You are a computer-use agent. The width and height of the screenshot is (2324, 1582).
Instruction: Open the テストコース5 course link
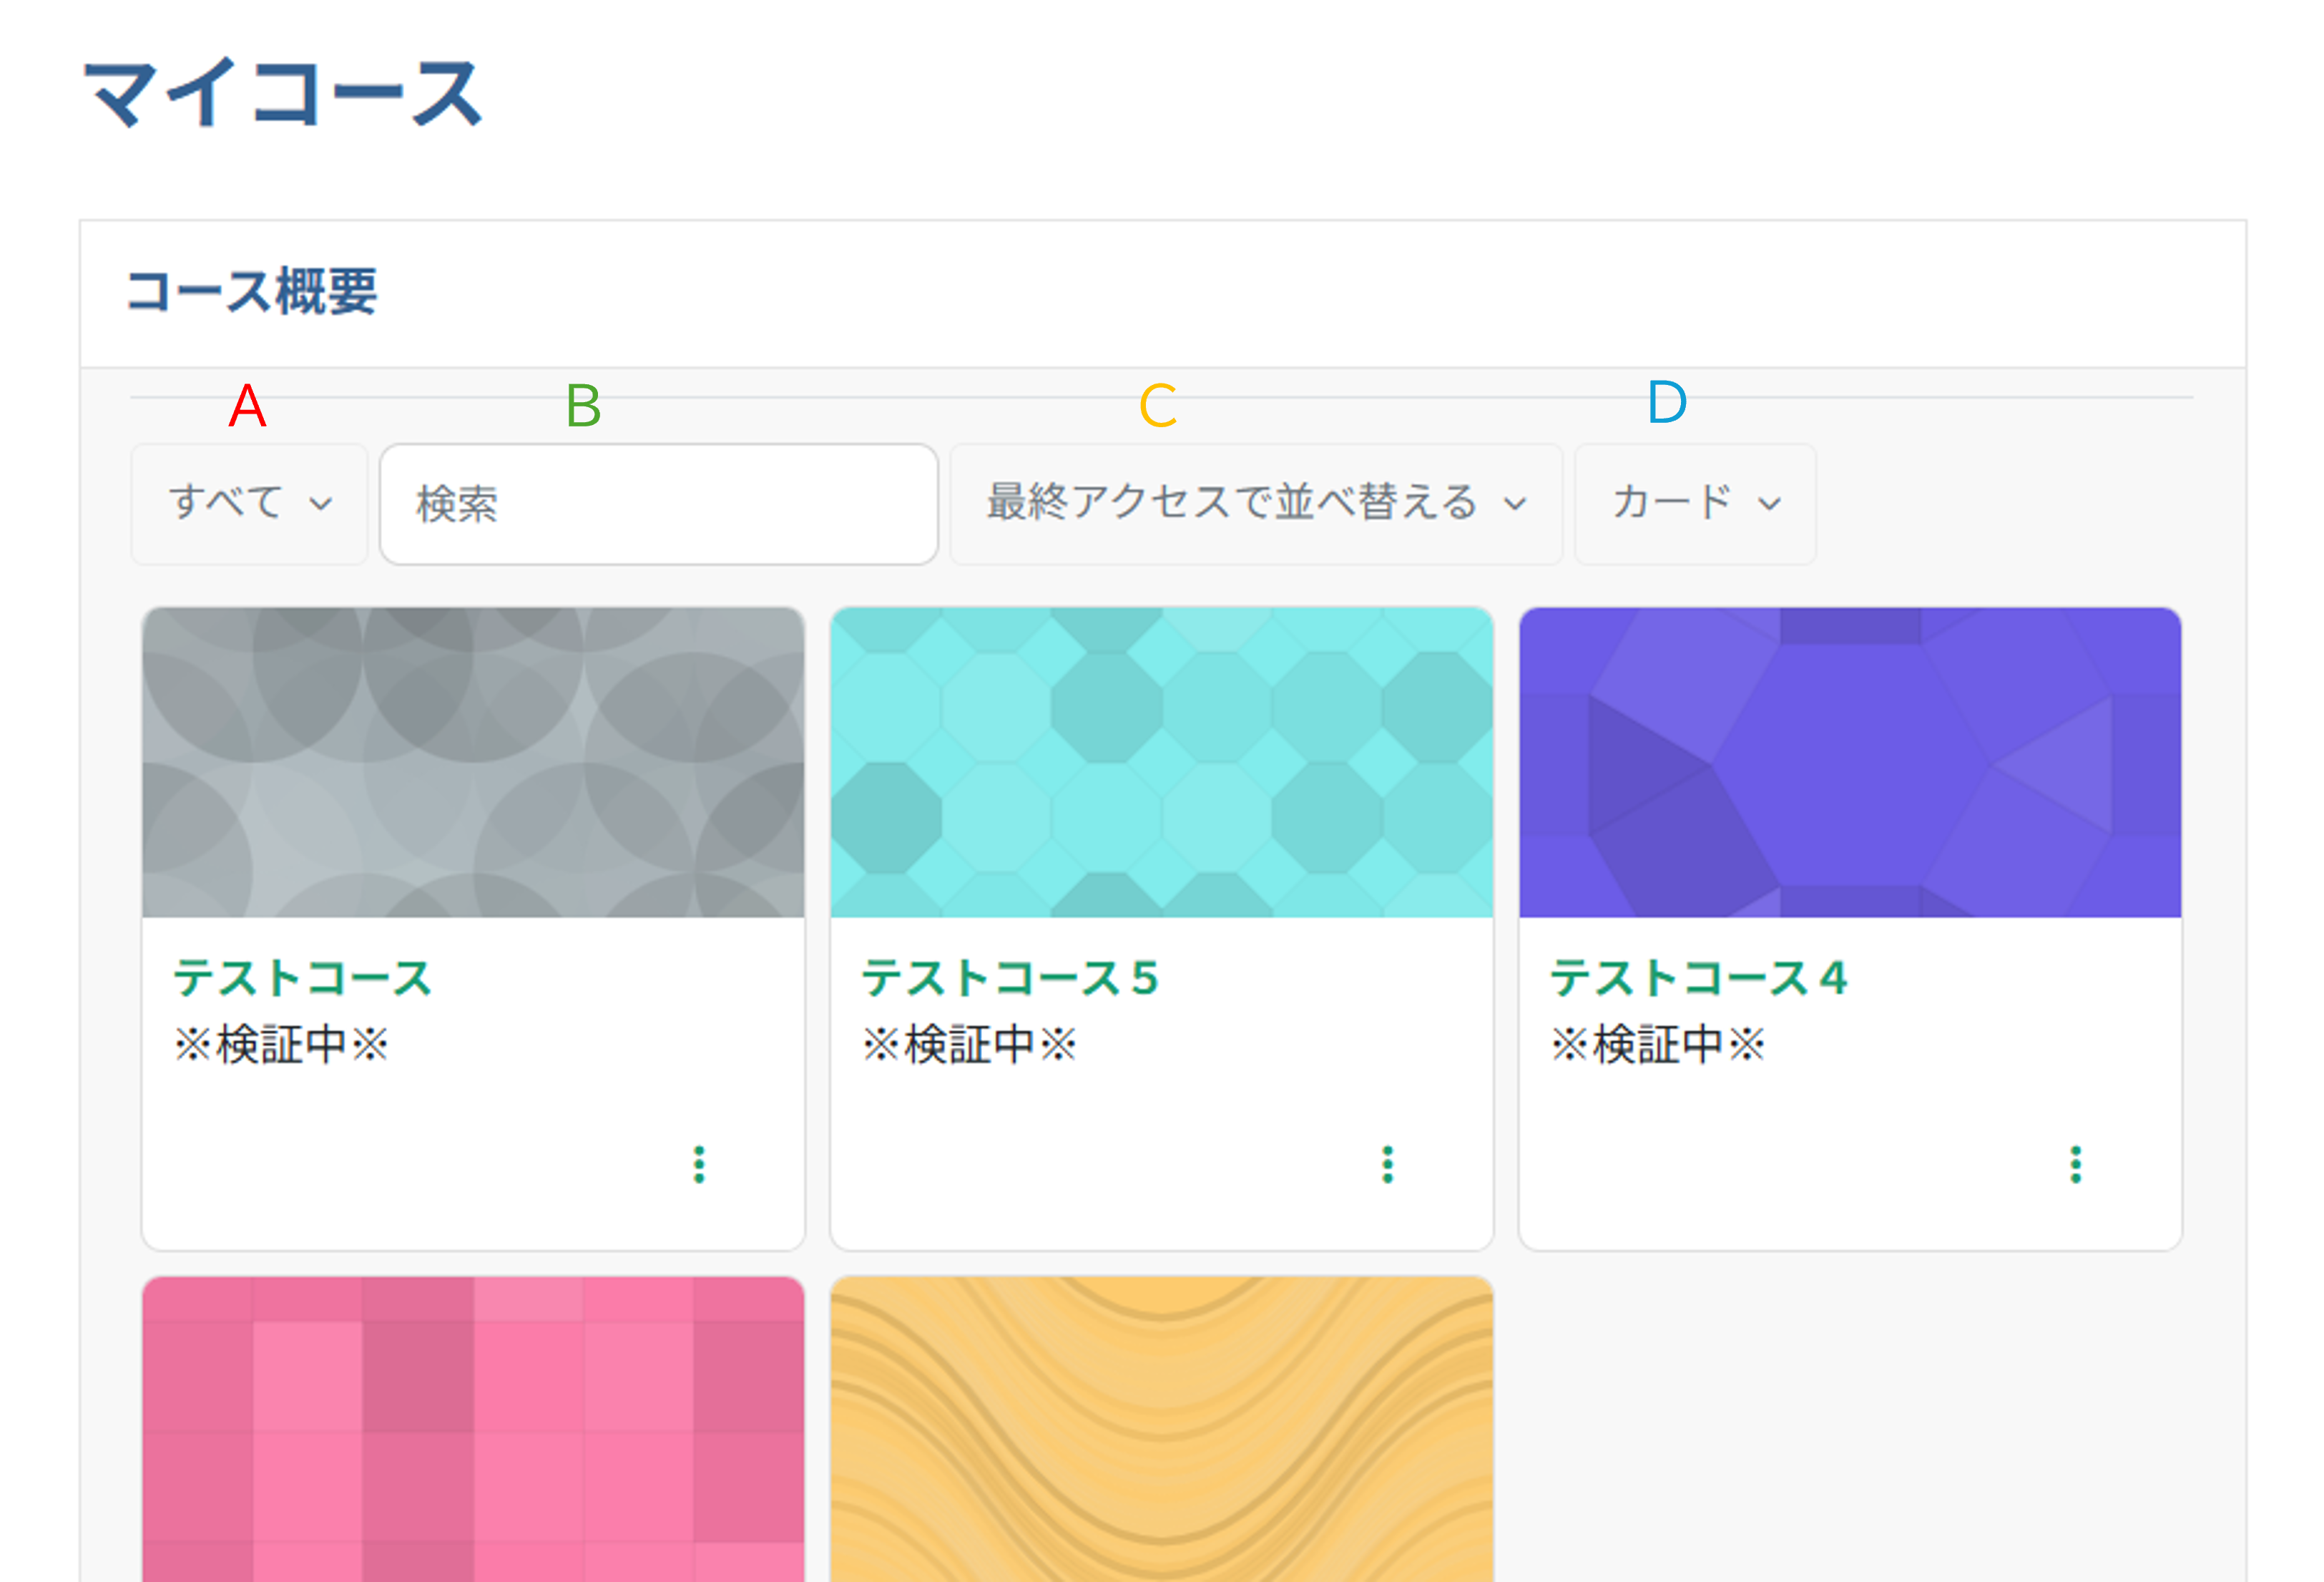point(1010,977)
